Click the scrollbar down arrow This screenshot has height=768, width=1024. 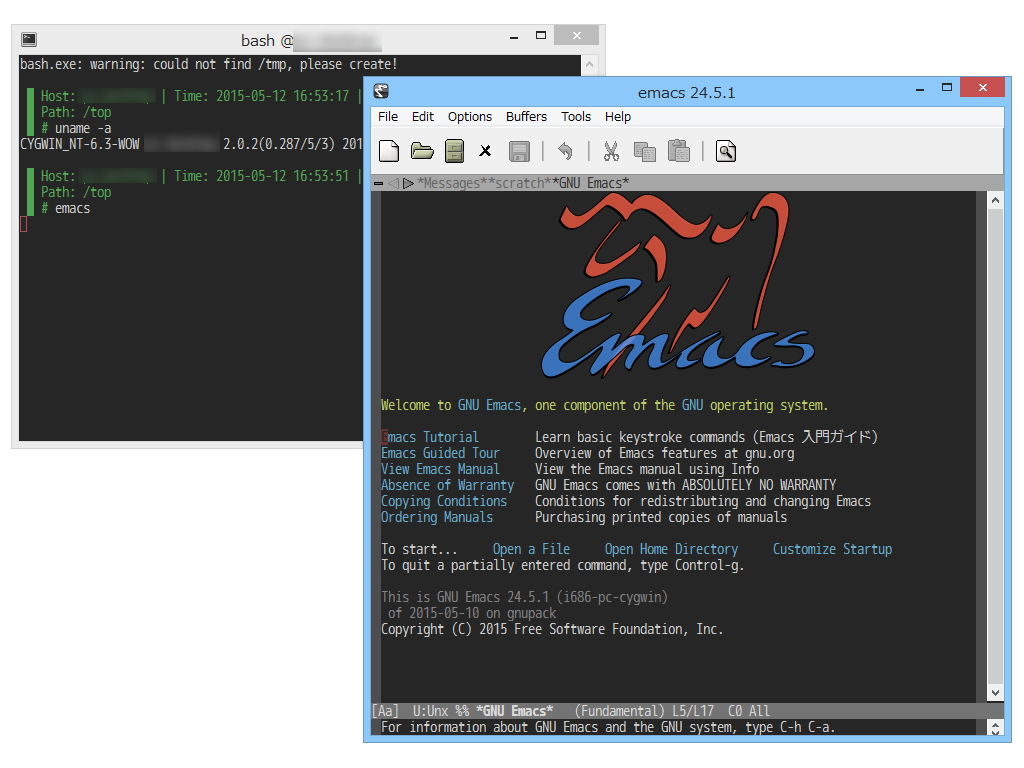[995, 691]
